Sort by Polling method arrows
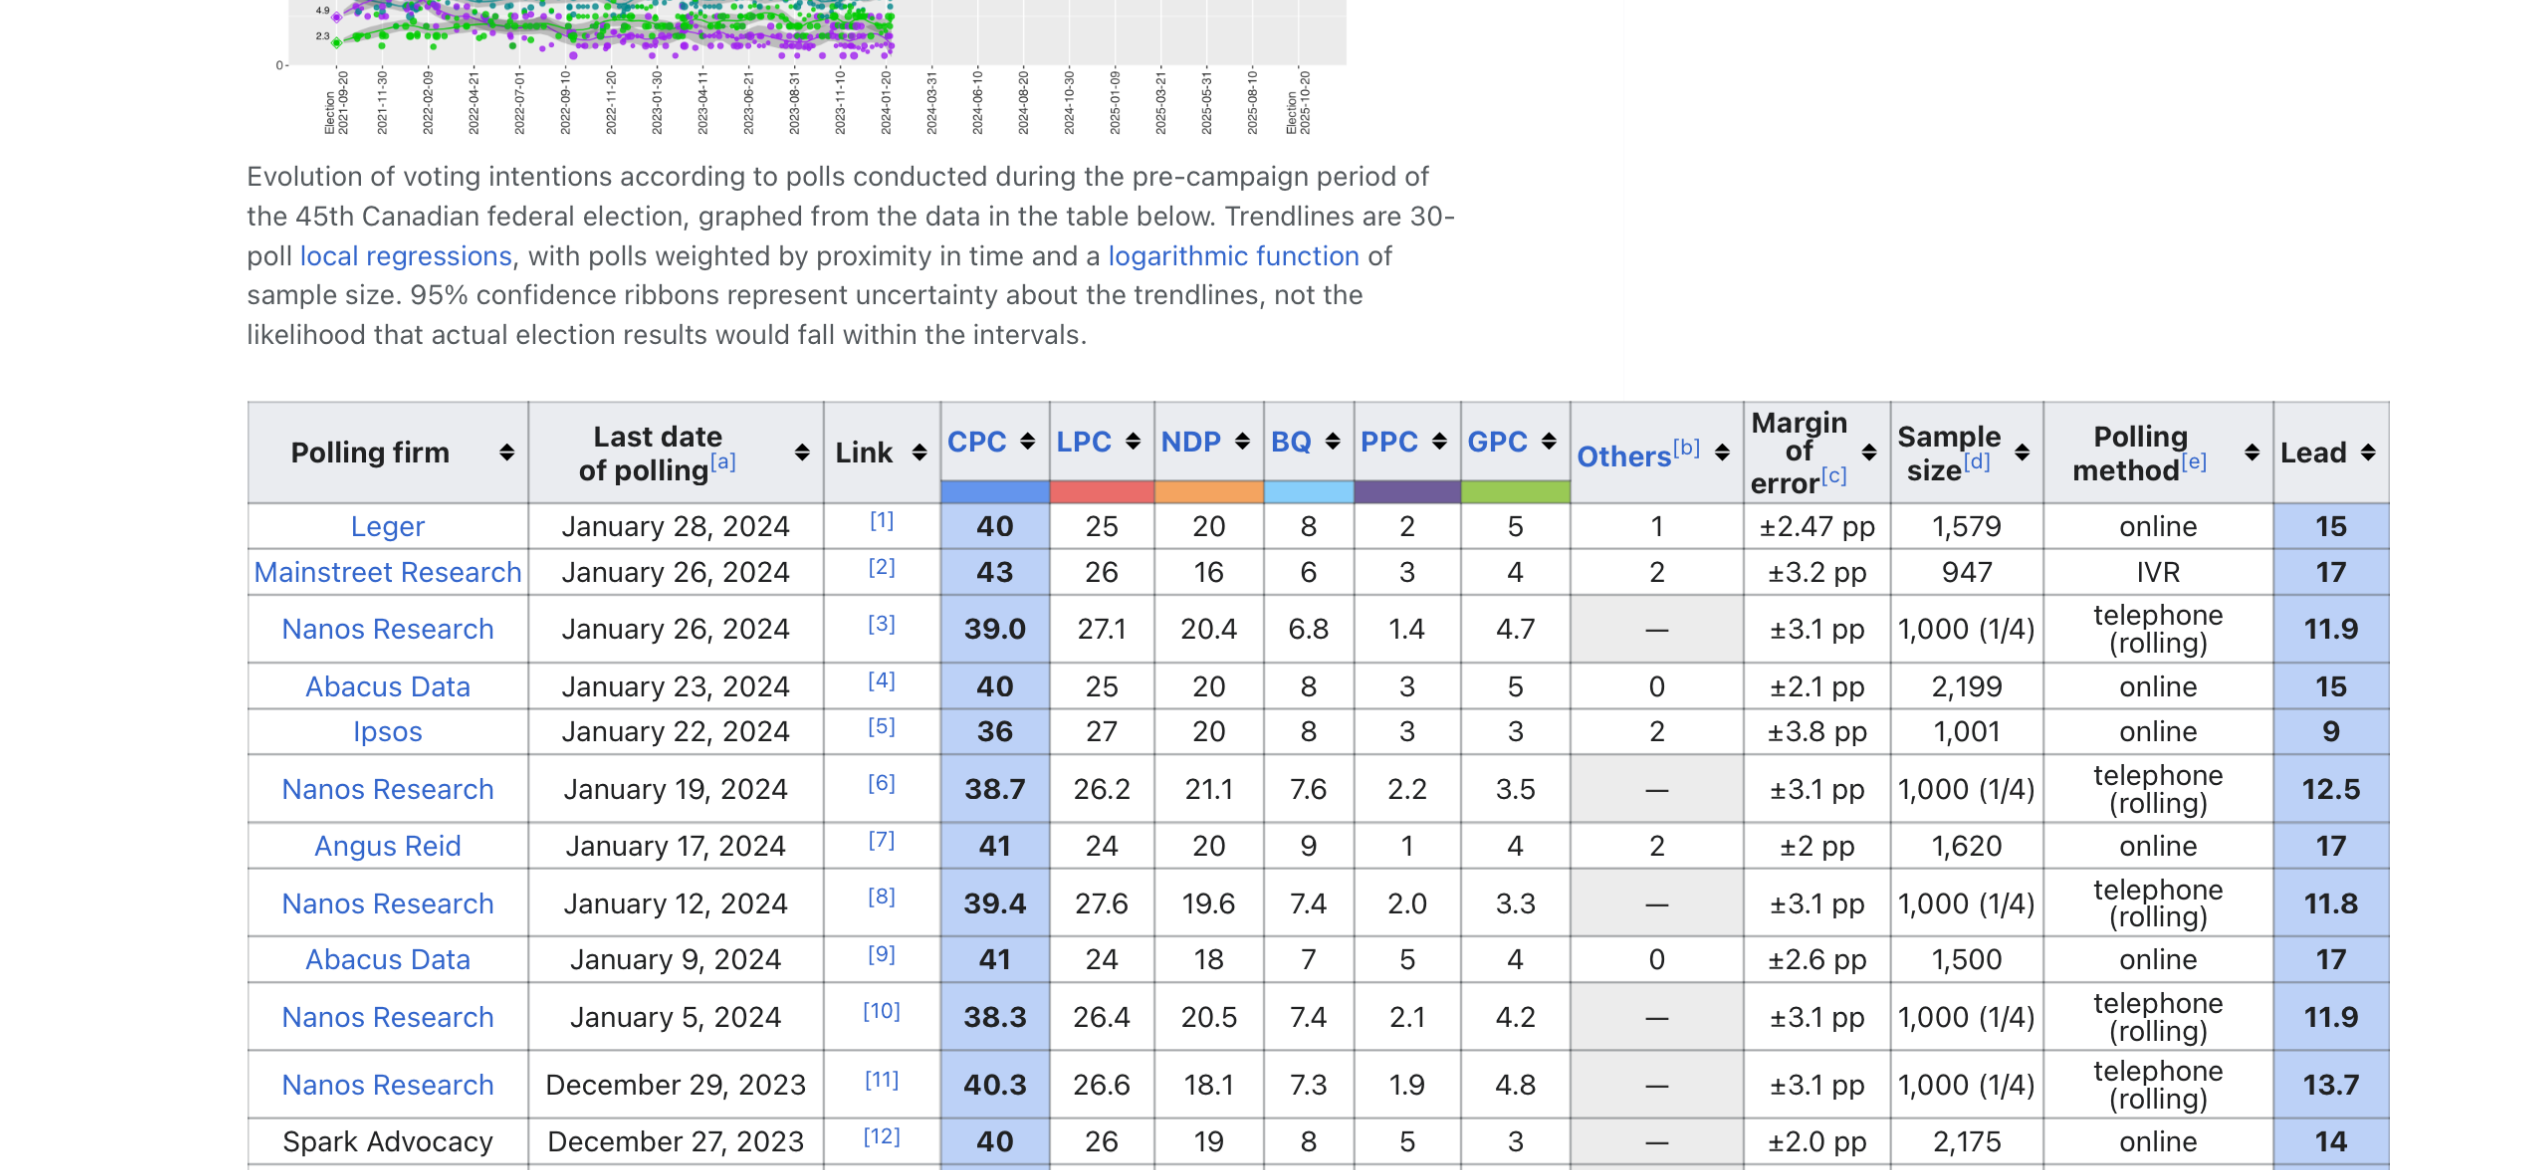Screen dimensions: 2532x1170 click(x=2252, y=452)
